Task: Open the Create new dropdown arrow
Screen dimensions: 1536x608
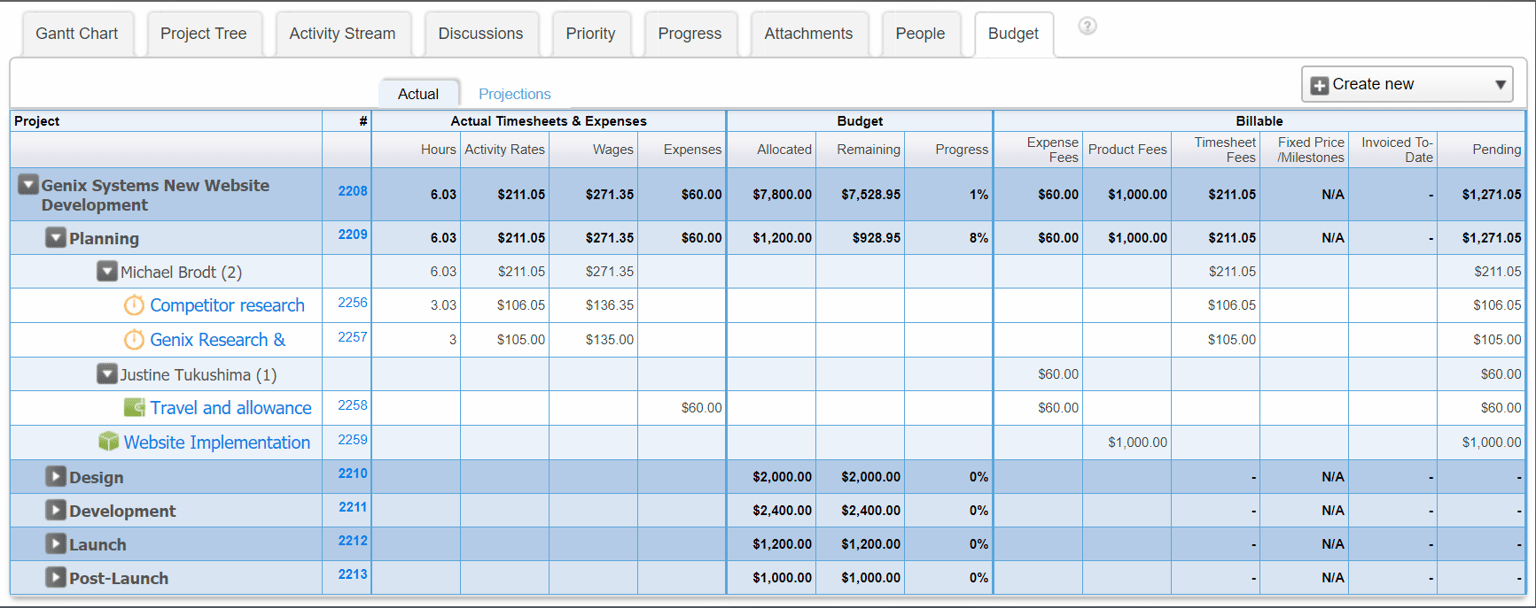Action: [x=1500, y=84]
